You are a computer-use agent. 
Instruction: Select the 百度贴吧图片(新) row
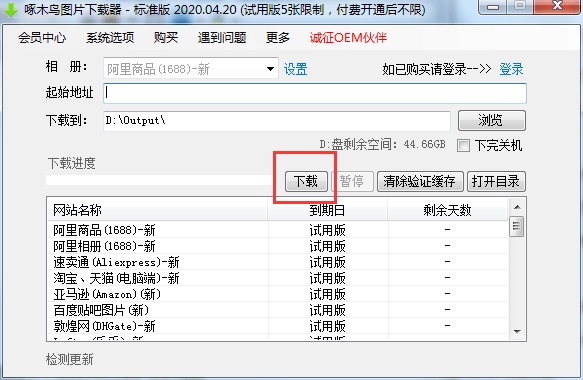tap(278, 310)
